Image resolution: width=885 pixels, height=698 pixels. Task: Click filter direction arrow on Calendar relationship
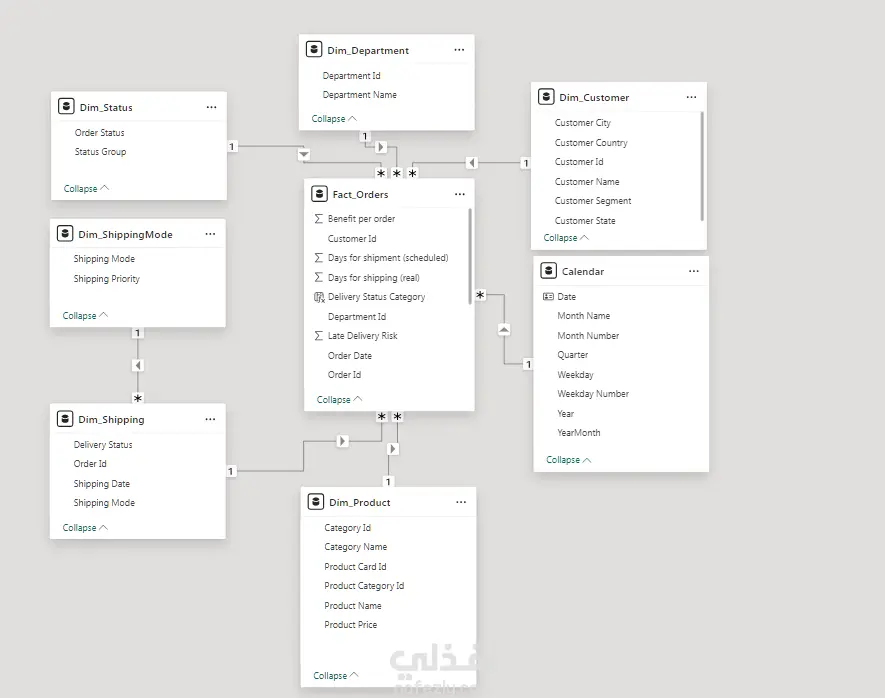tap(504, 329)
